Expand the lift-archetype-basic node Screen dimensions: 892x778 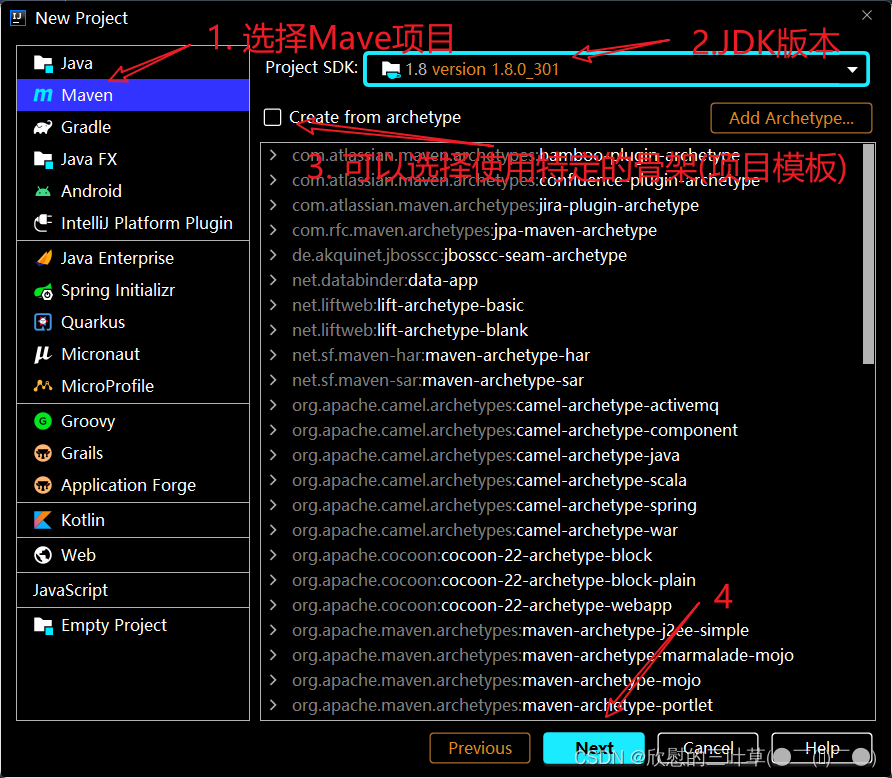tap(274, 305)
